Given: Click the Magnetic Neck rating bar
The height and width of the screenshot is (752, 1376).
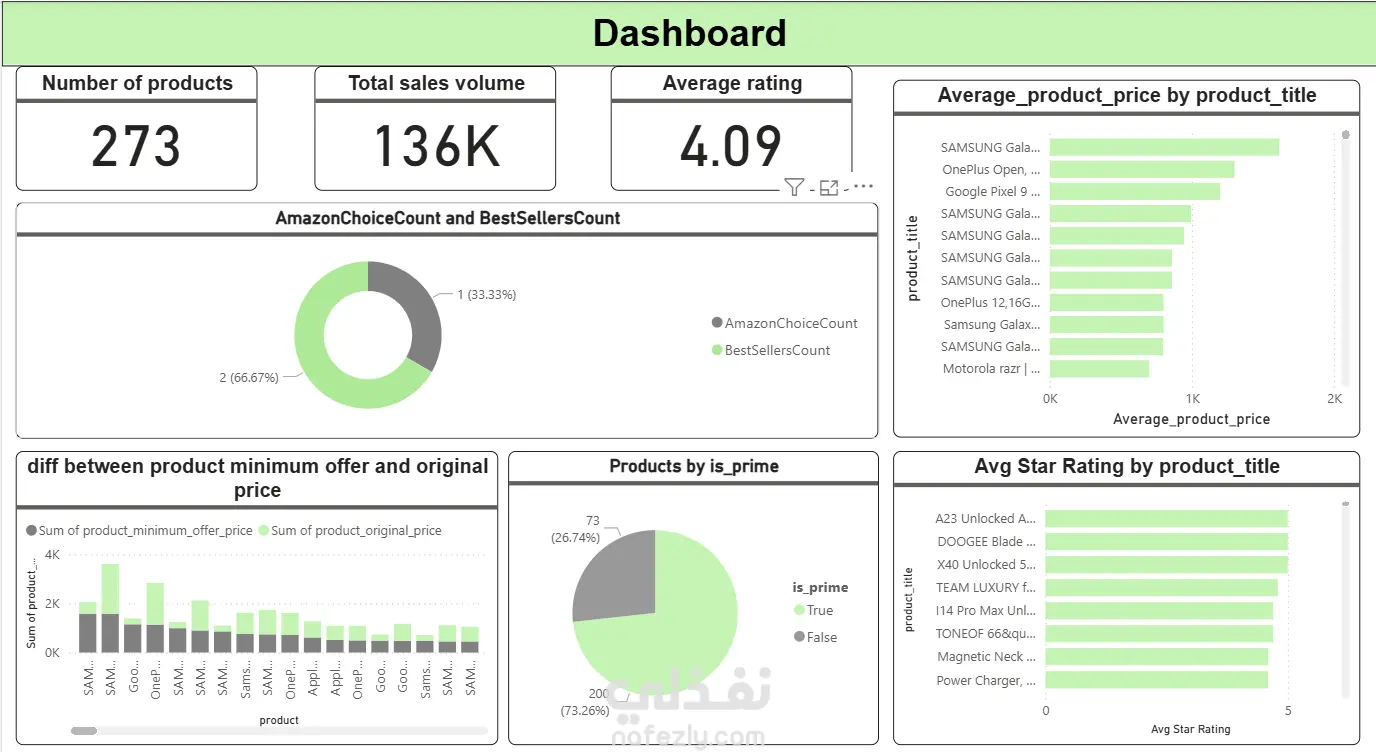Looking at the screenshot, I should (x=1157, y=657).
